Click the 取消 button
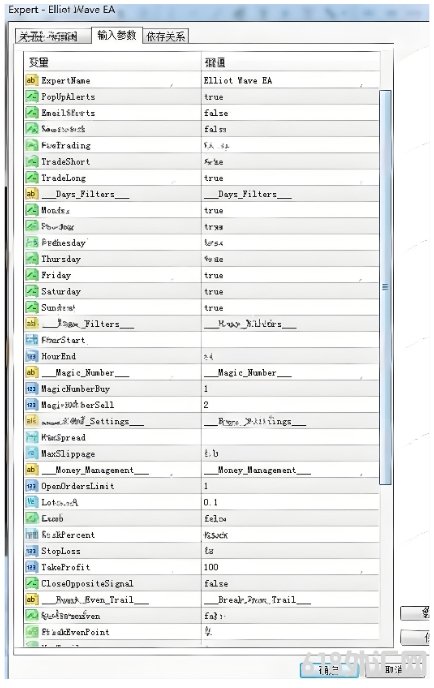This screenshot has width=434, height=688. (393, 670)
